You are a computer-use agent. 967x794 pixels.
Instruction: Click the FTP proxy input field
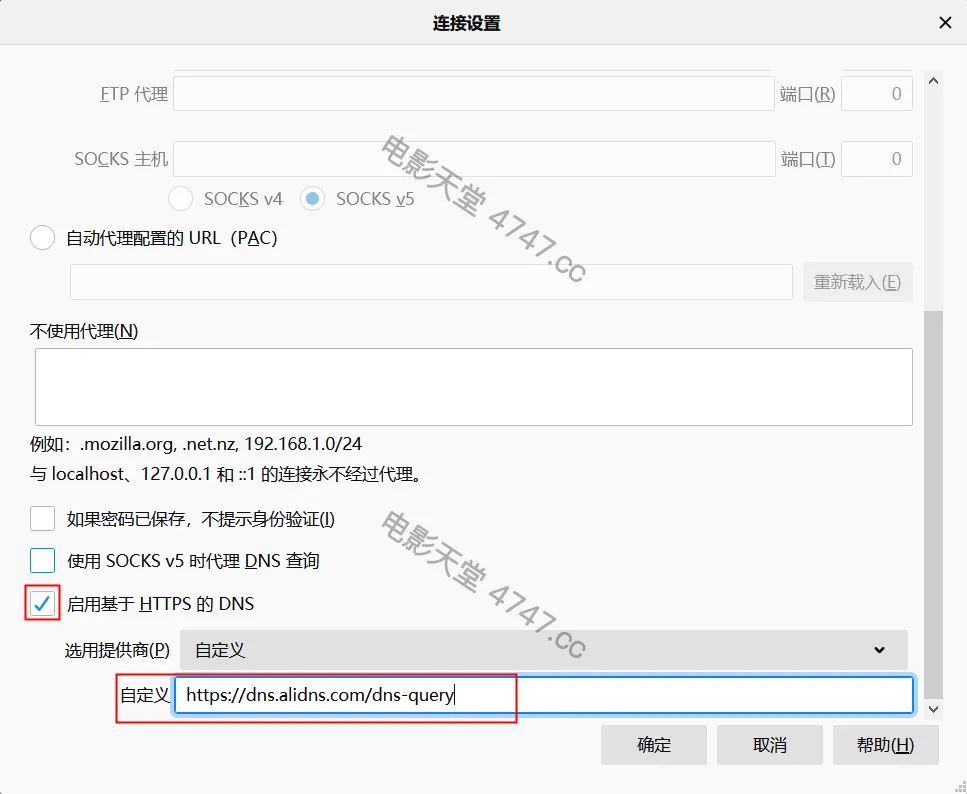(x=474, y=94)
